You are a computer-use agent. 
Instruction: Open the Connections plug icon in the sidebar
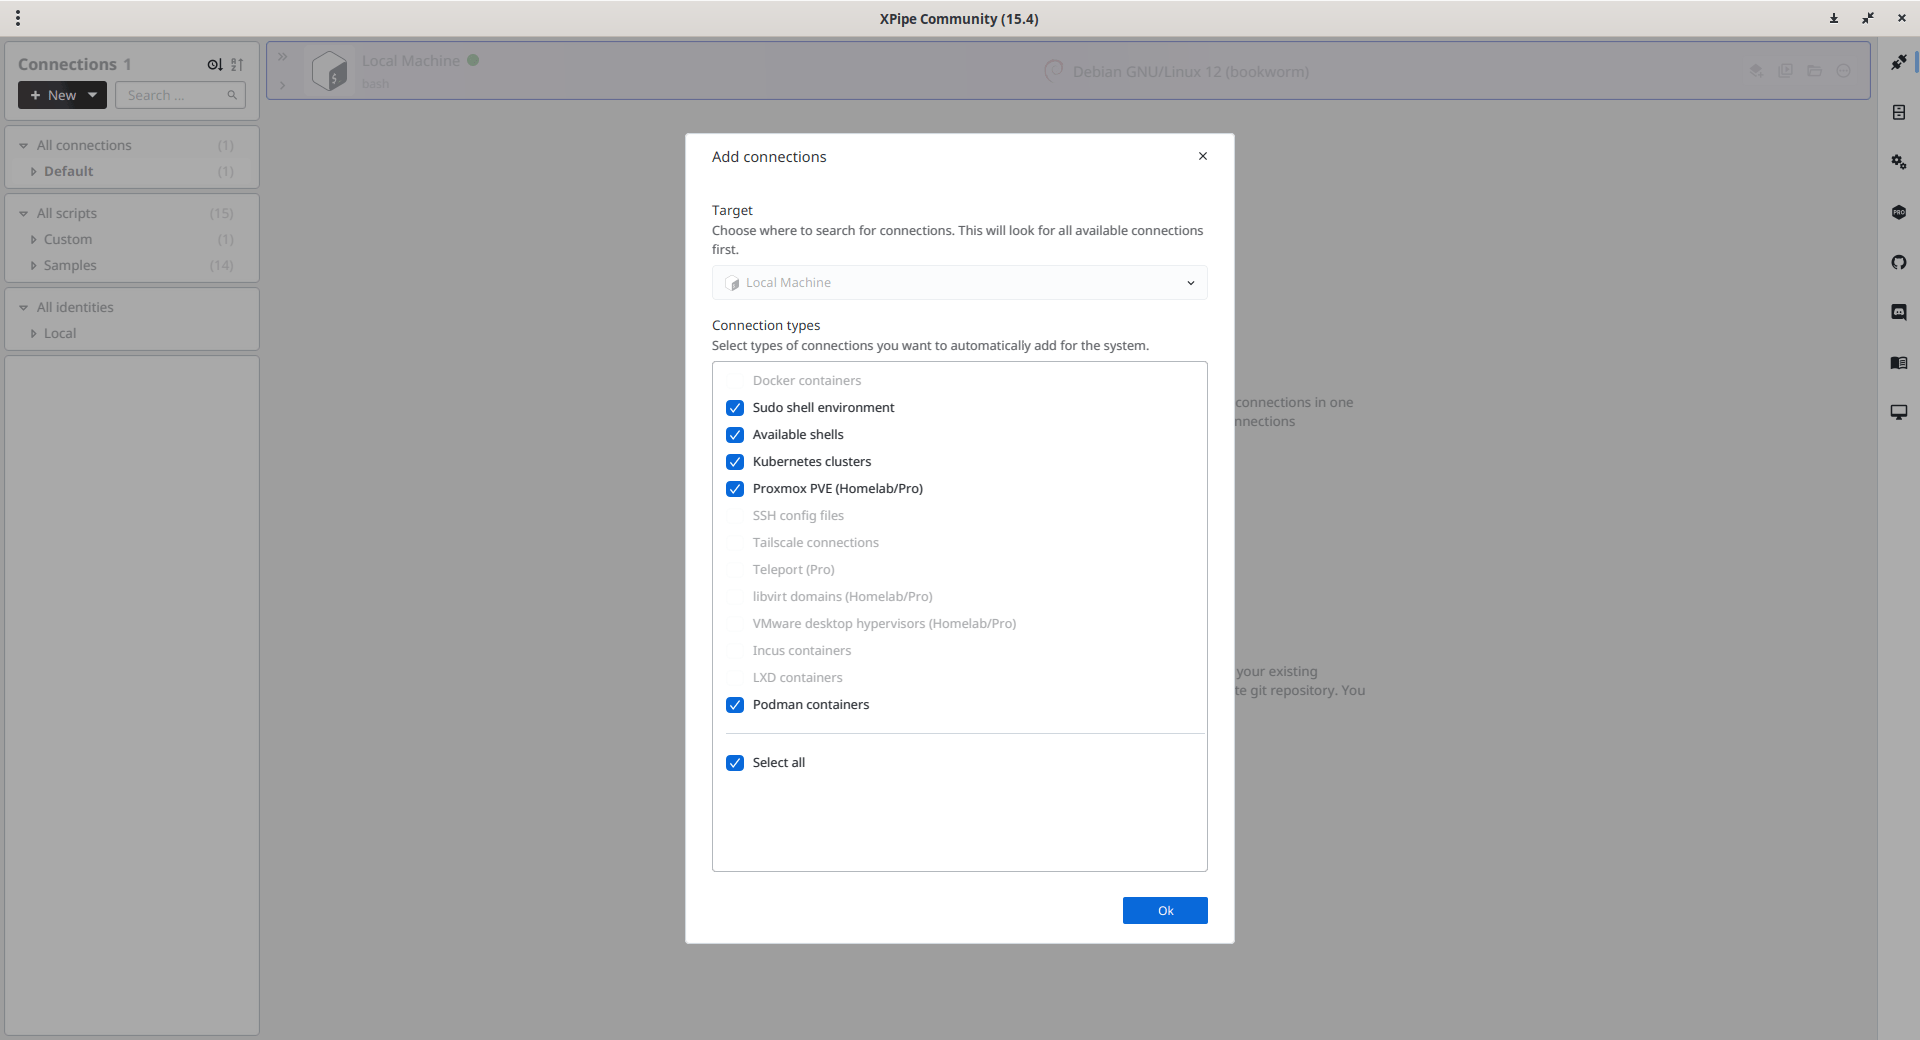click(x=1898, y=62)
